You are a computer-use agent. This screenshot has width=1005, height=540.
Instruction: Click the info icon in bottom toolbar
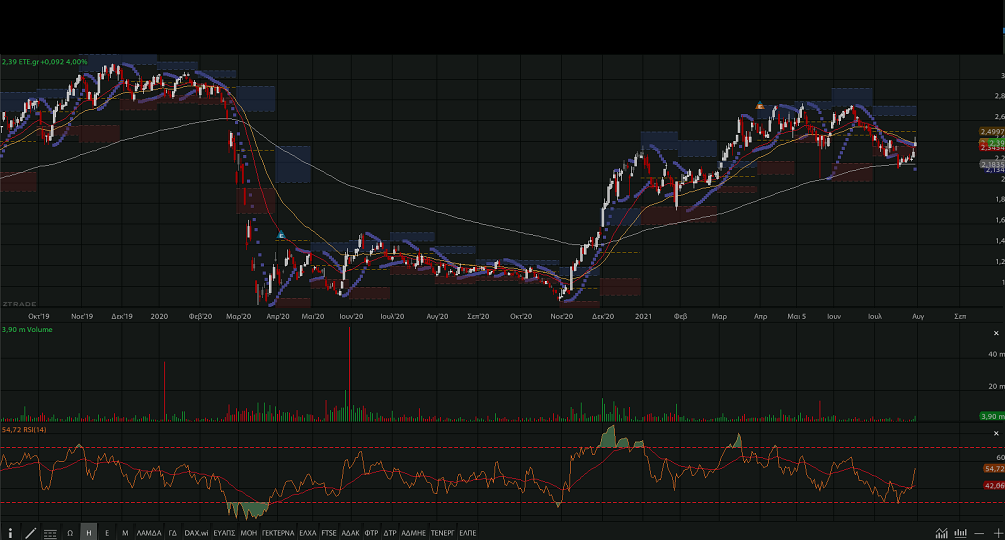11,533
